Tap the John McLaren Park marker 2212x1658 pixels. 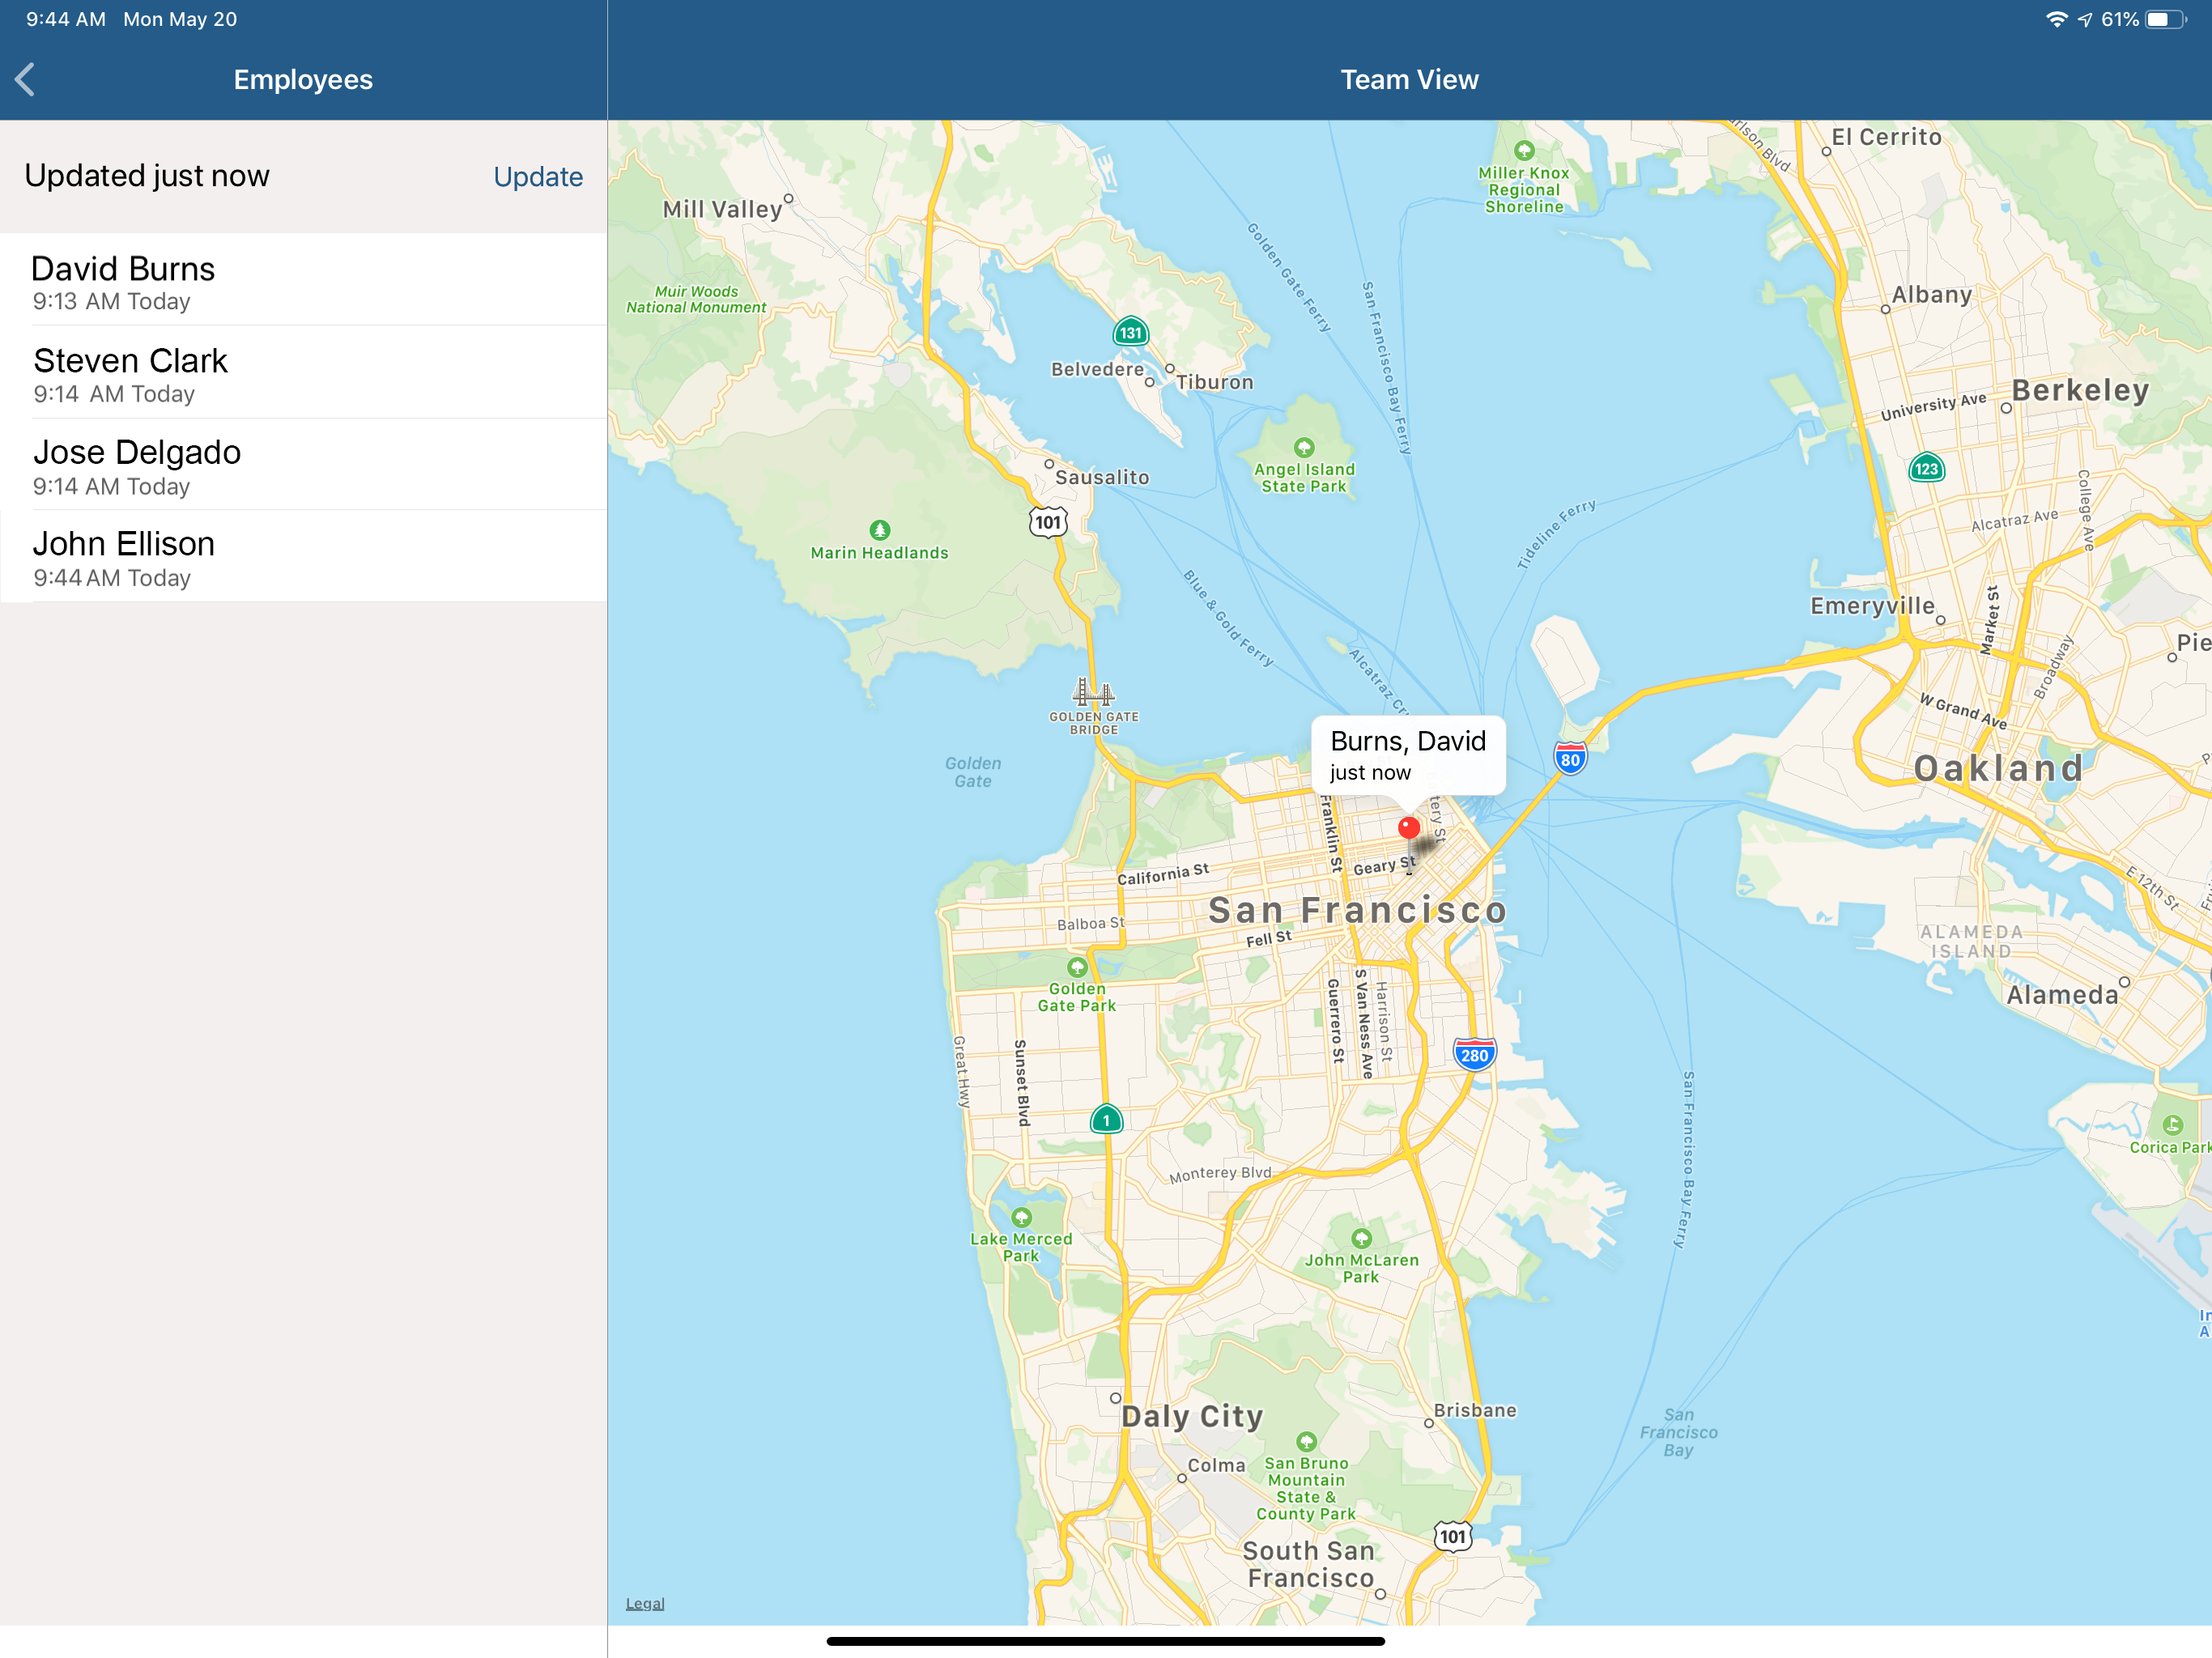1361,1238
